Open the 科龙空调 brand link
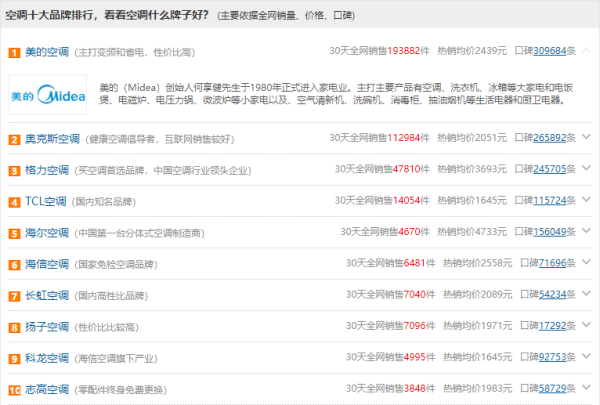This screenshot has height=405, width=600. pyautogui.click(x=47, y=358)
